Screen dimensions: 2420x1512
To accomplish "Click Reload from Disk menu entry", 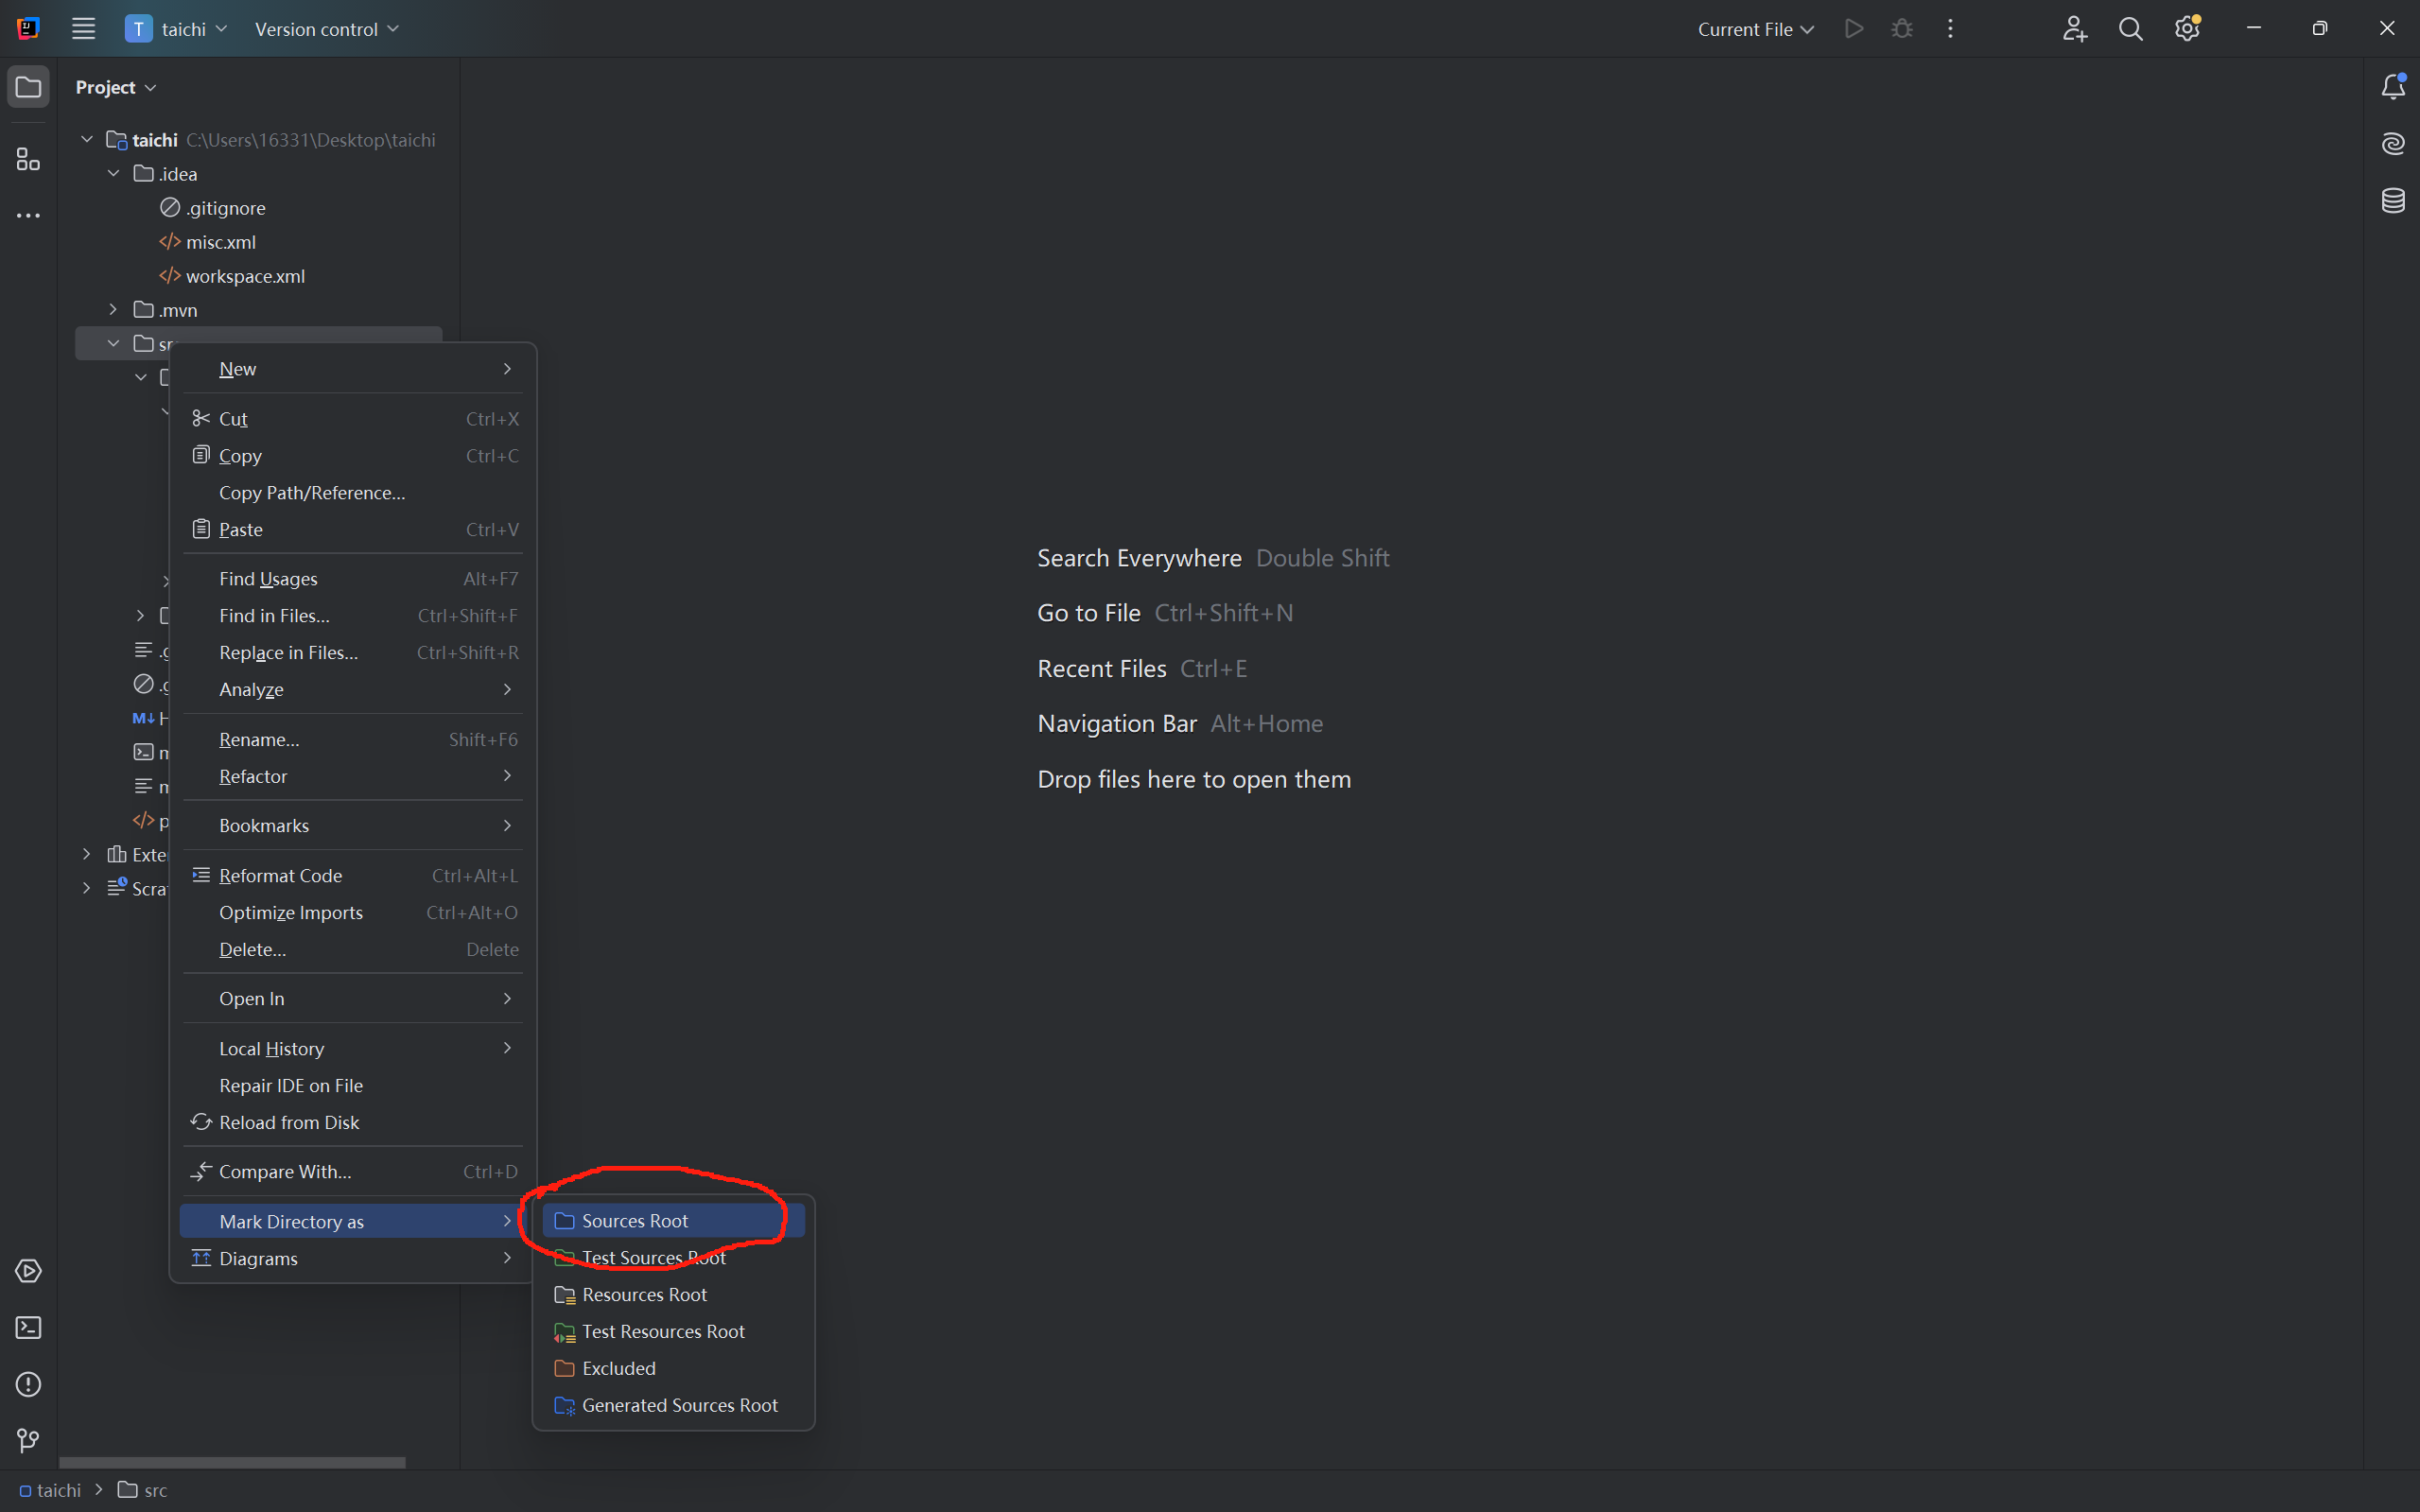I will point(289,1122).
